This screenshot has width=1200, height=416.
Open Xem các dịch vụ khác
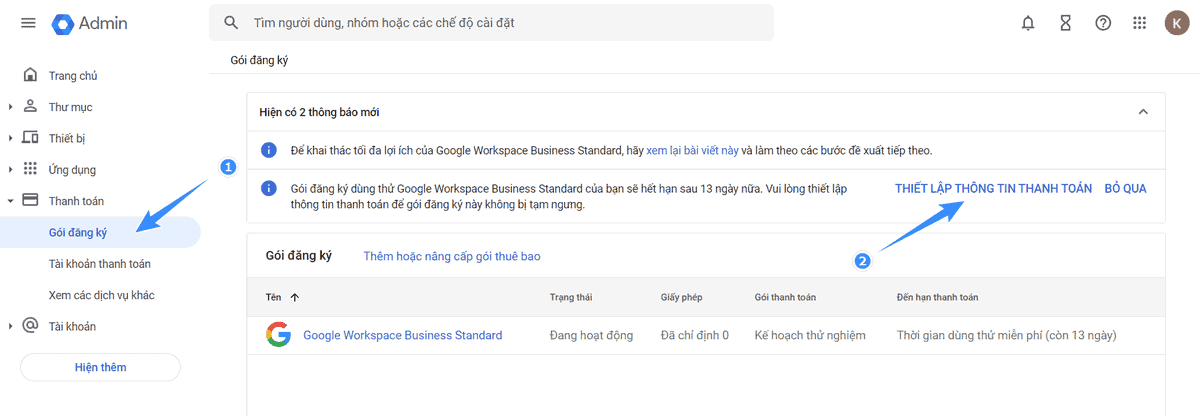100,295
